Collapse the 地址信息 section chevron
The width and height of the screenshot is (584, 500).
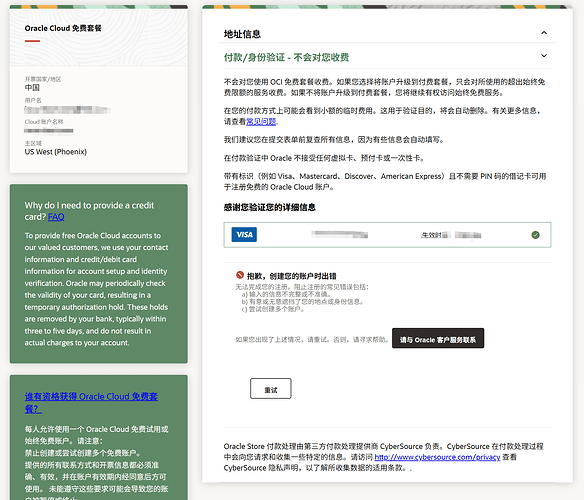(544, 33)
